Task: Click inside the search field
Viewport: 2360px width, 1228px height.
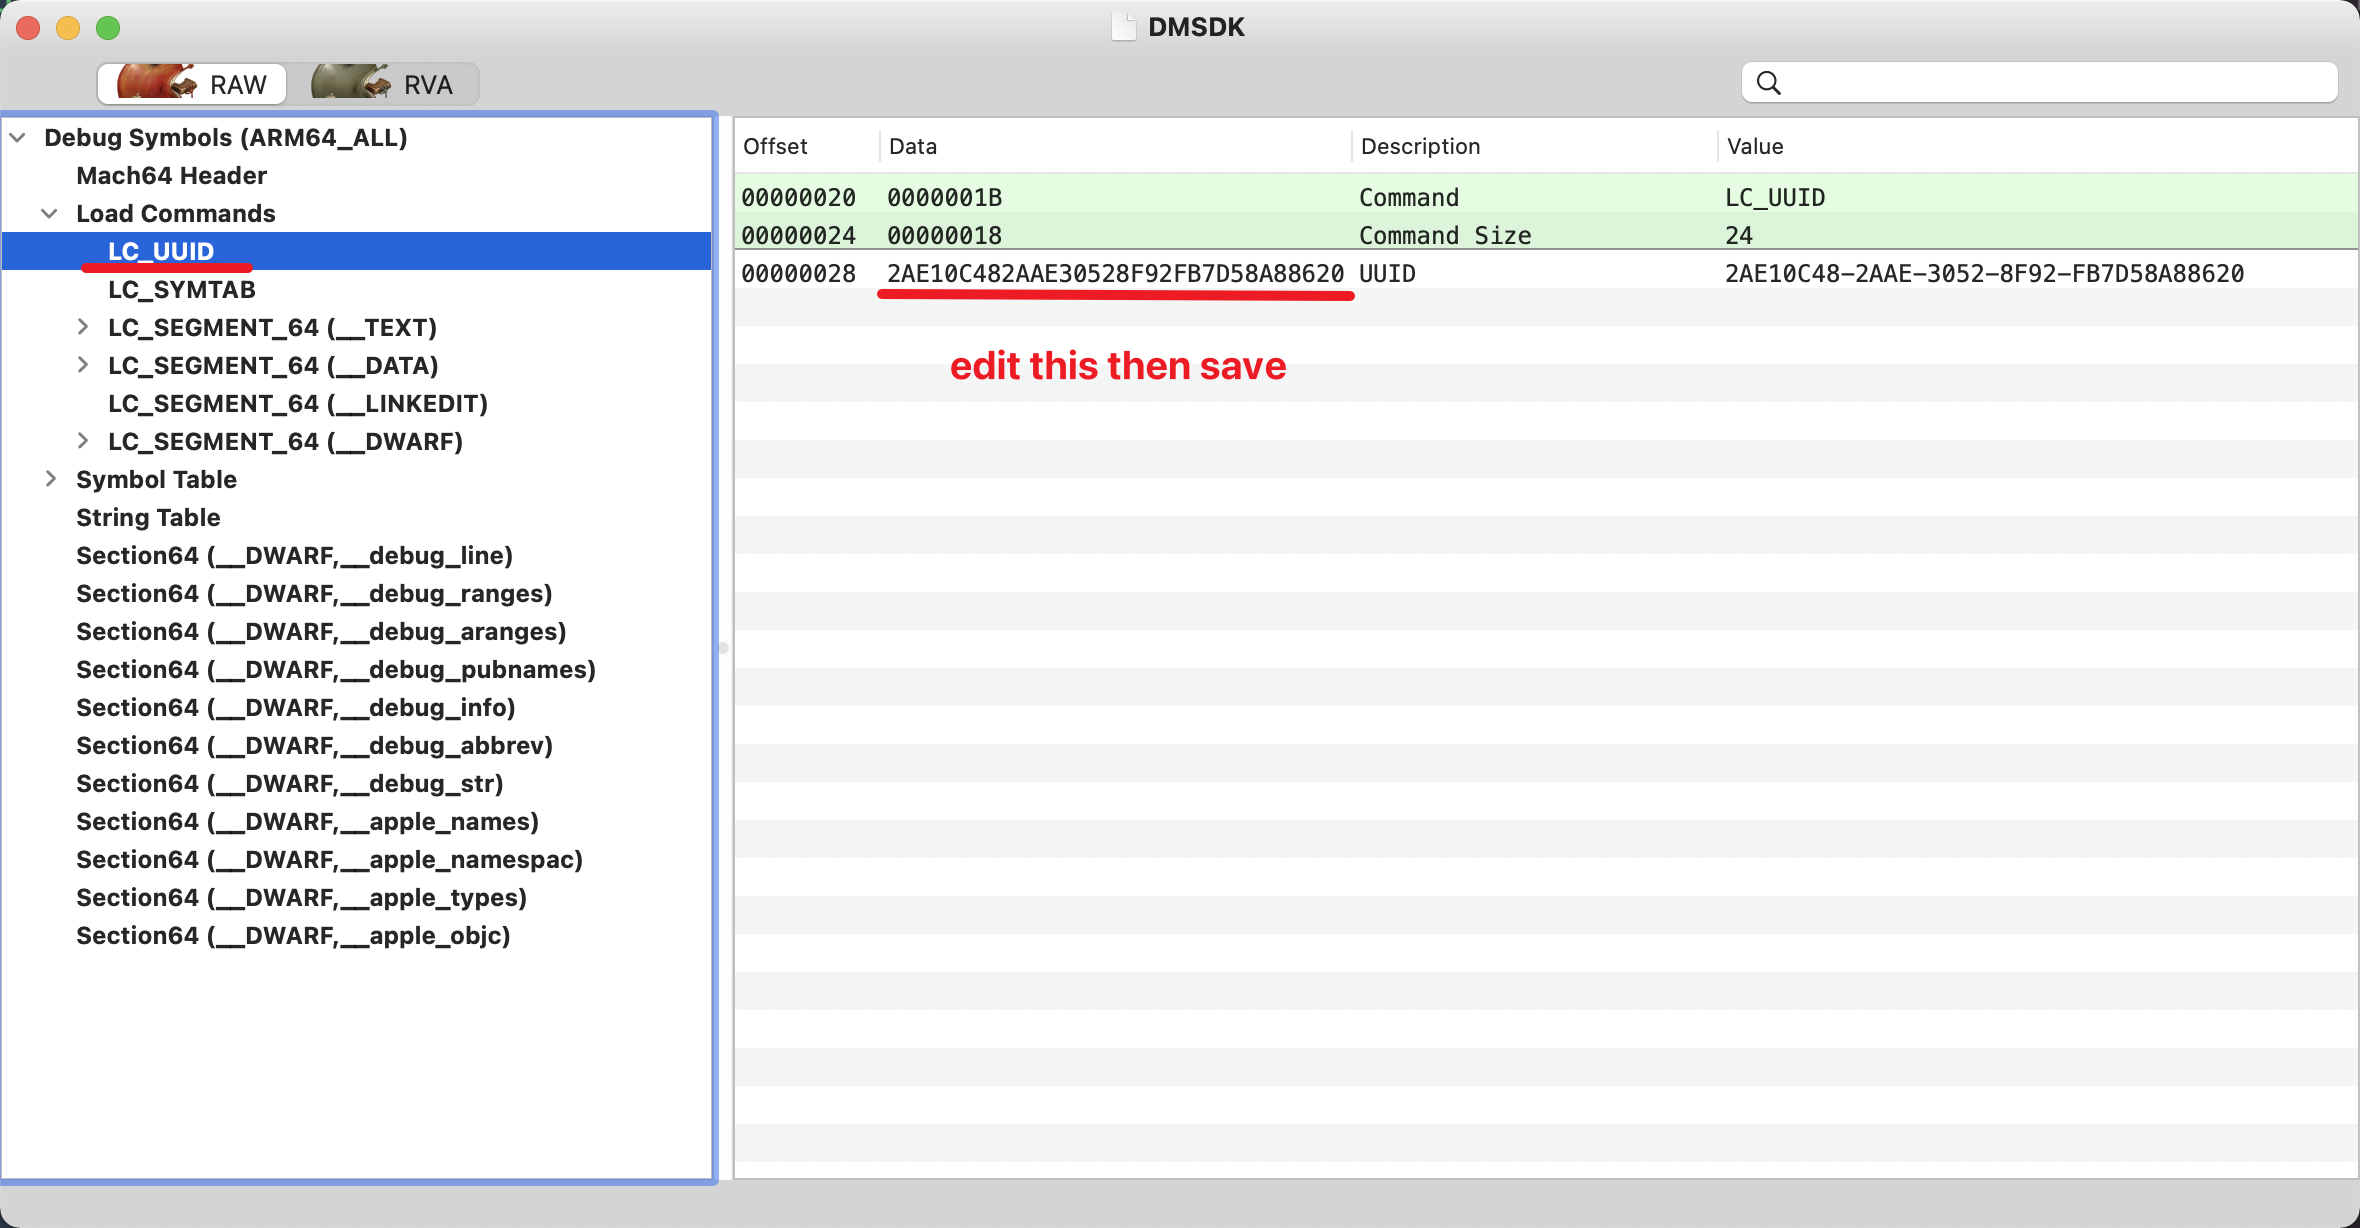Action: 2050,83
